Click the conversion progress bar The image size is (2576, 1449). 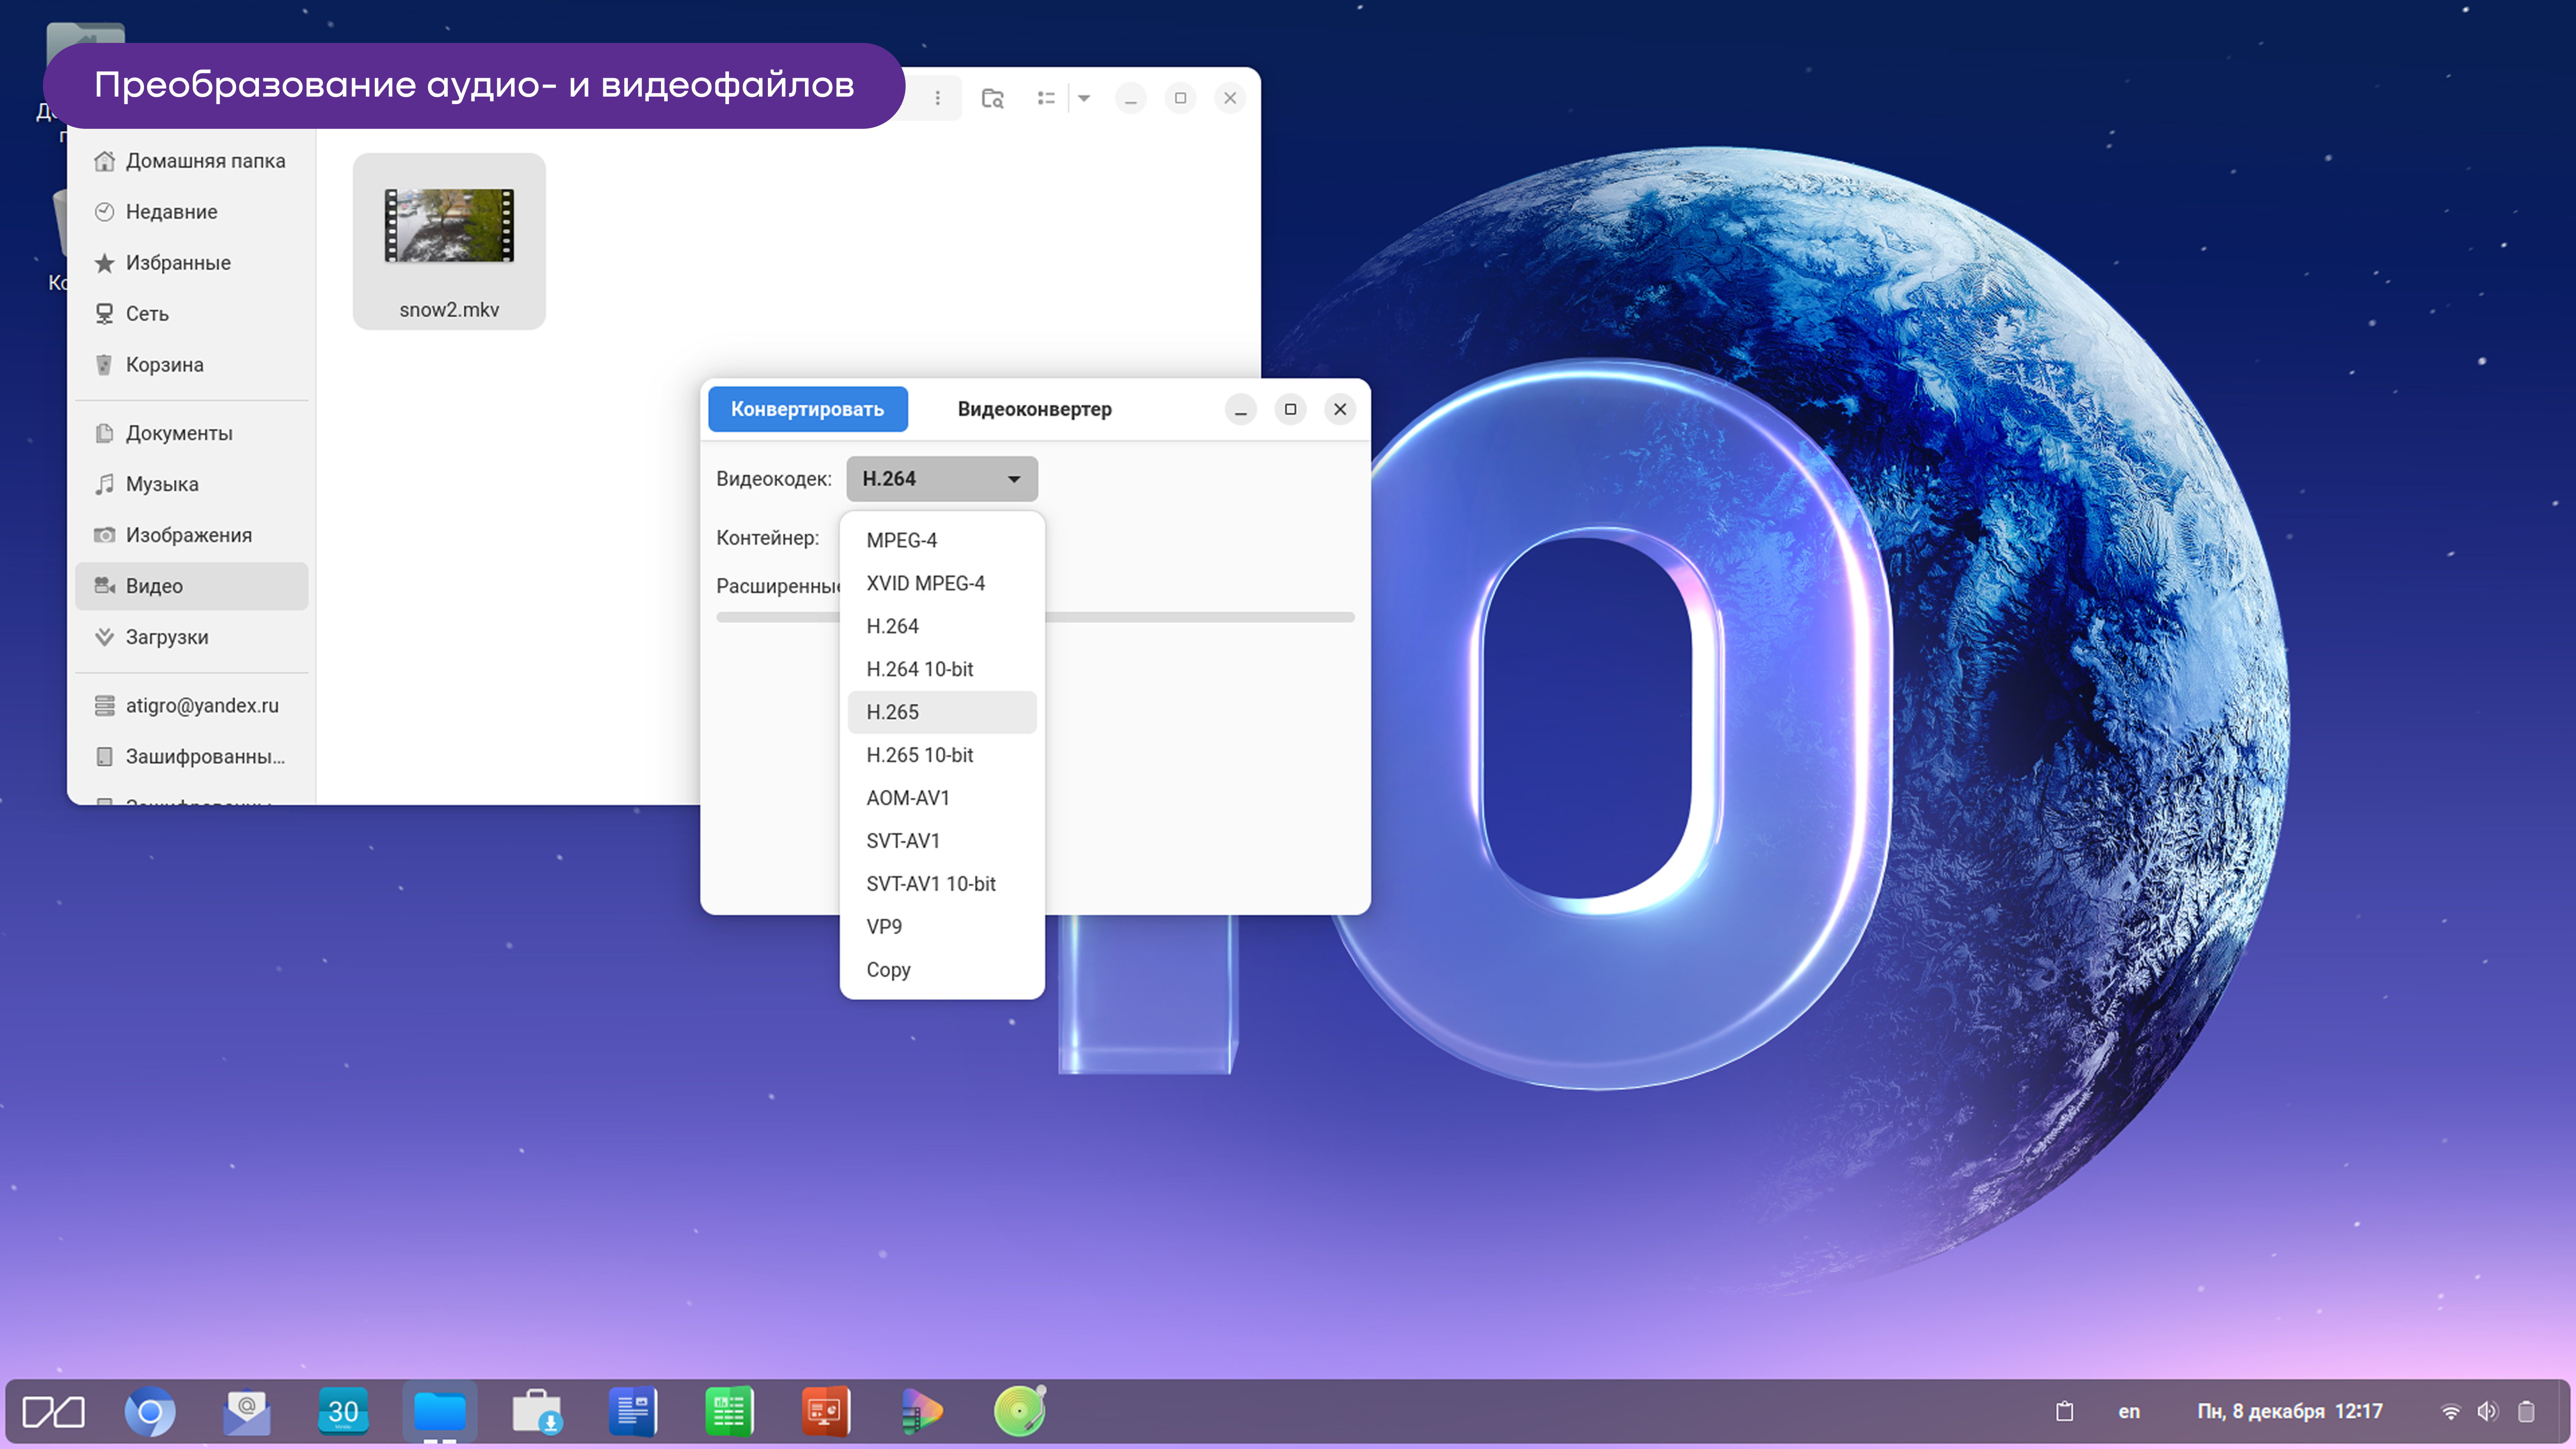click(x=1200, y=617)
